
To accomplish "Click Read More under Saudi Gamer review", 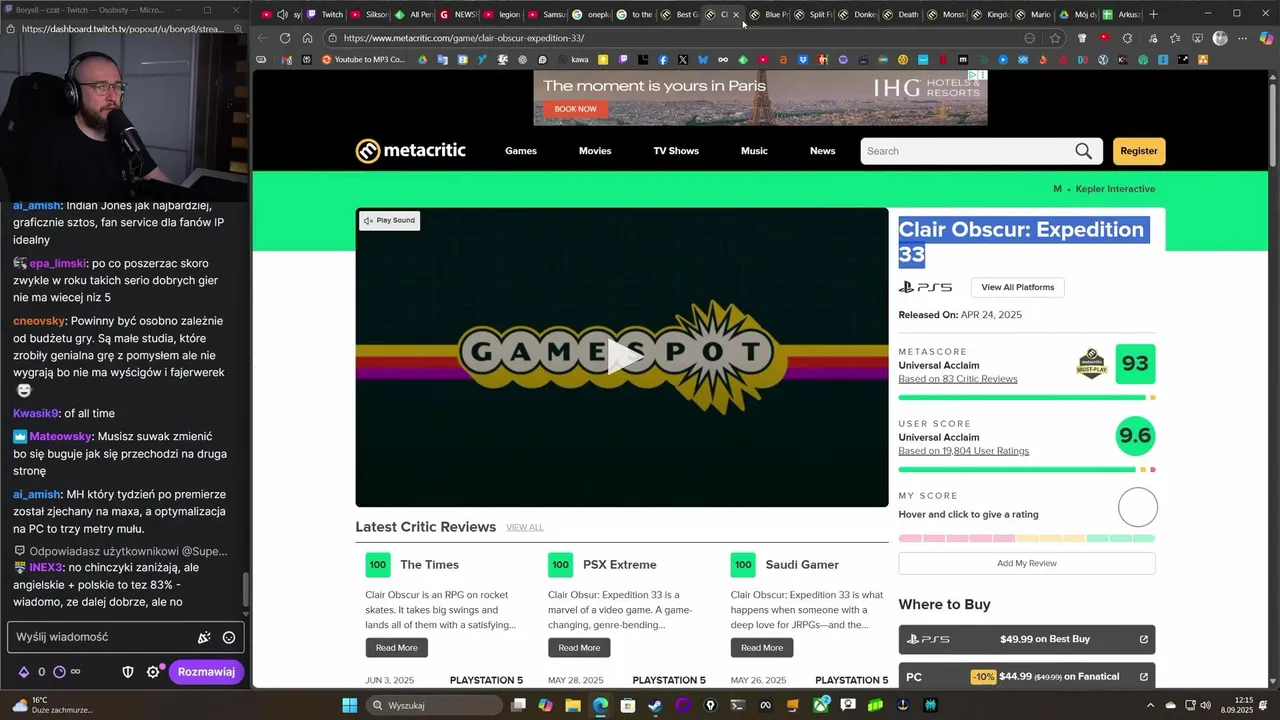I will pyautogui.click(x=762, y=648).
